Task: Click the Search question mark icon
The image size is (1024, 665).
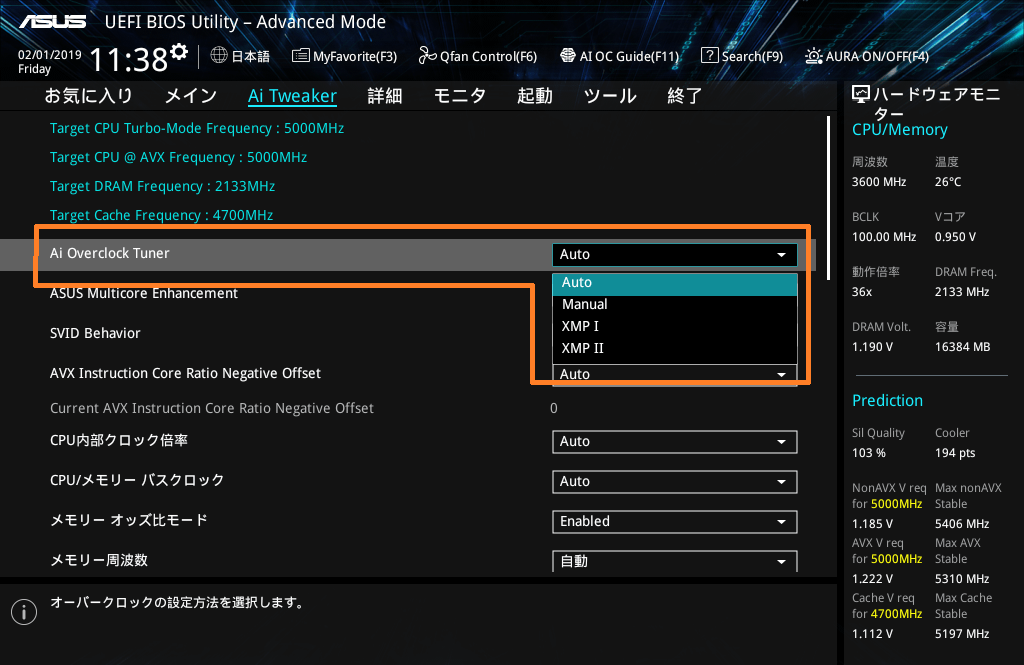Action: [x=709, y=56]
